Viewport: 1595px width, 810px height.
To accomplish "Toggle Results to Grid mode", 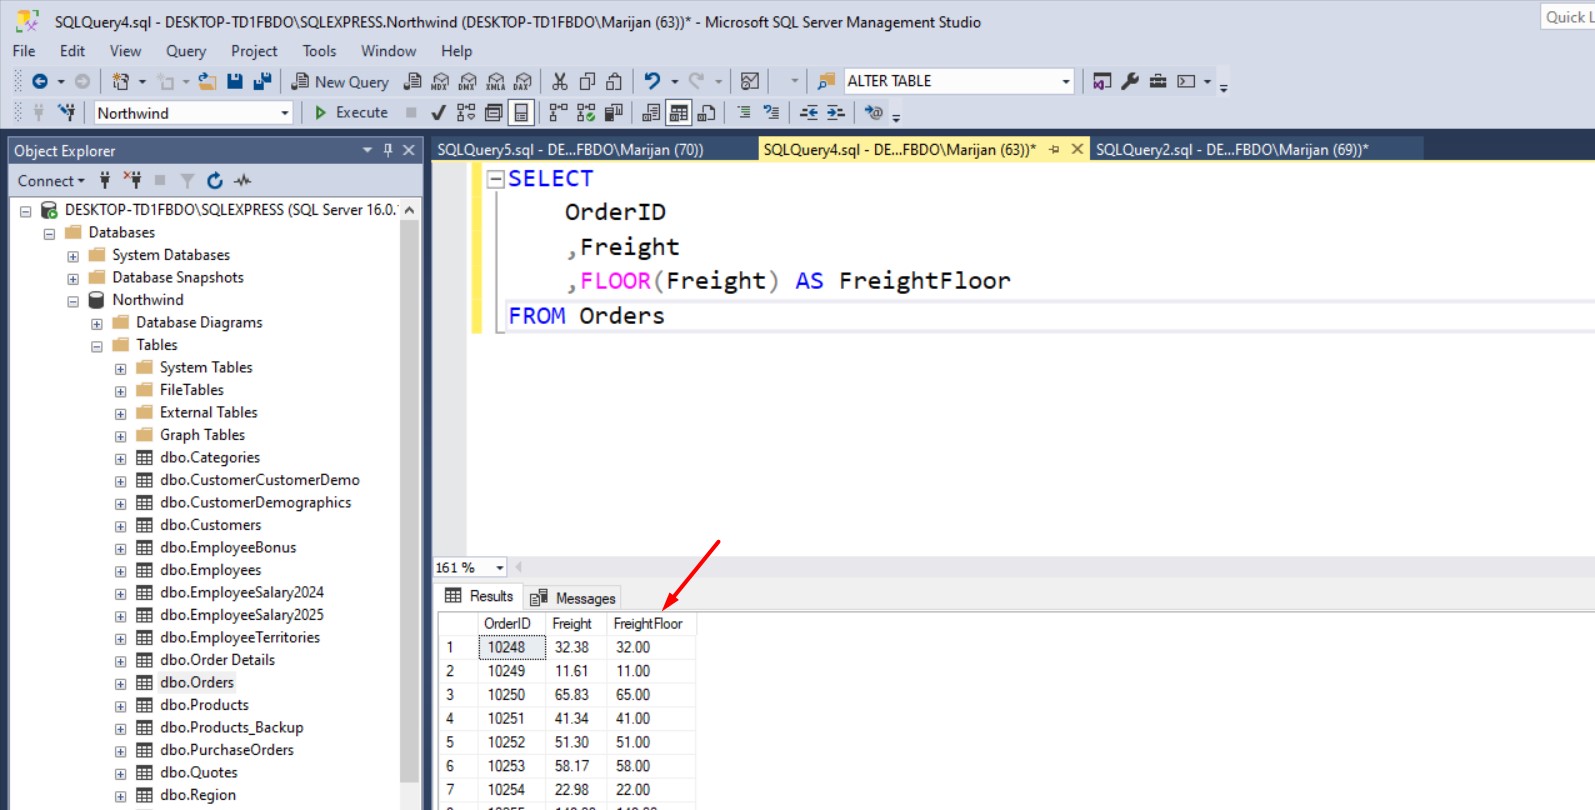I will [x=679, y=113].
